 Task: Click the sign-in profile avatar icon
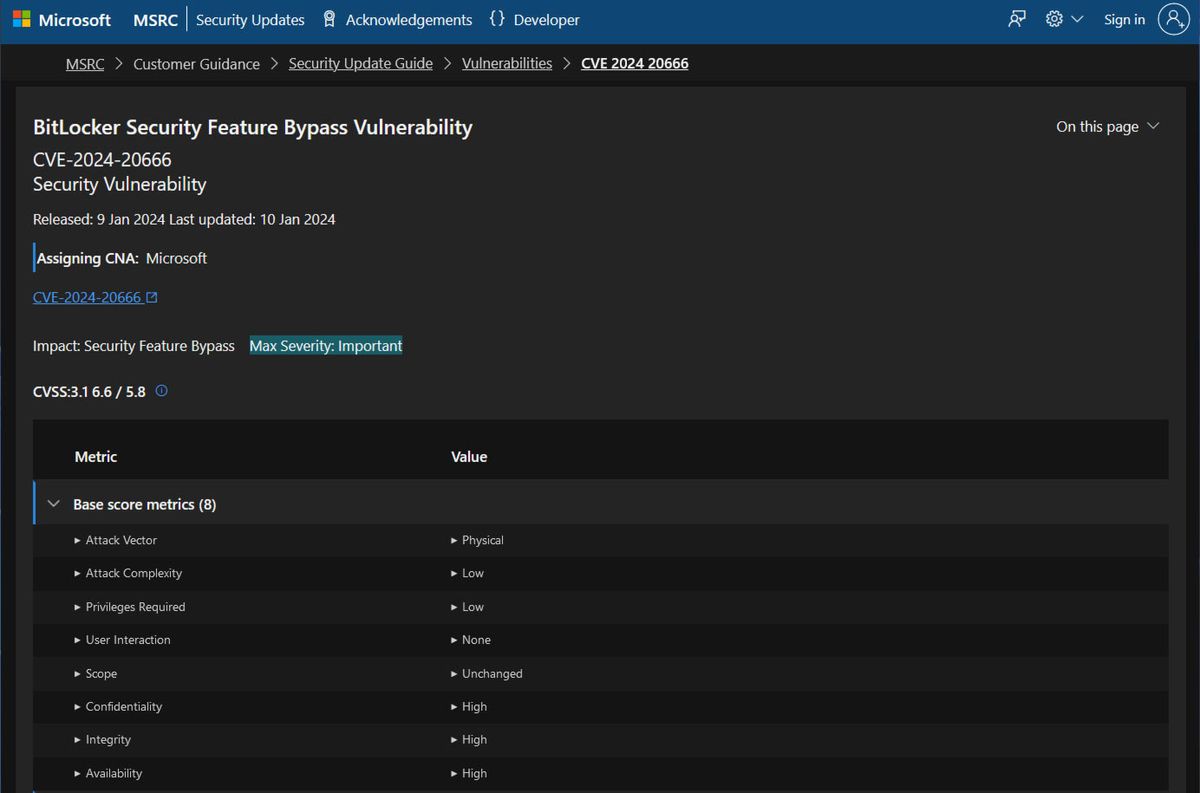[1173, 18]
